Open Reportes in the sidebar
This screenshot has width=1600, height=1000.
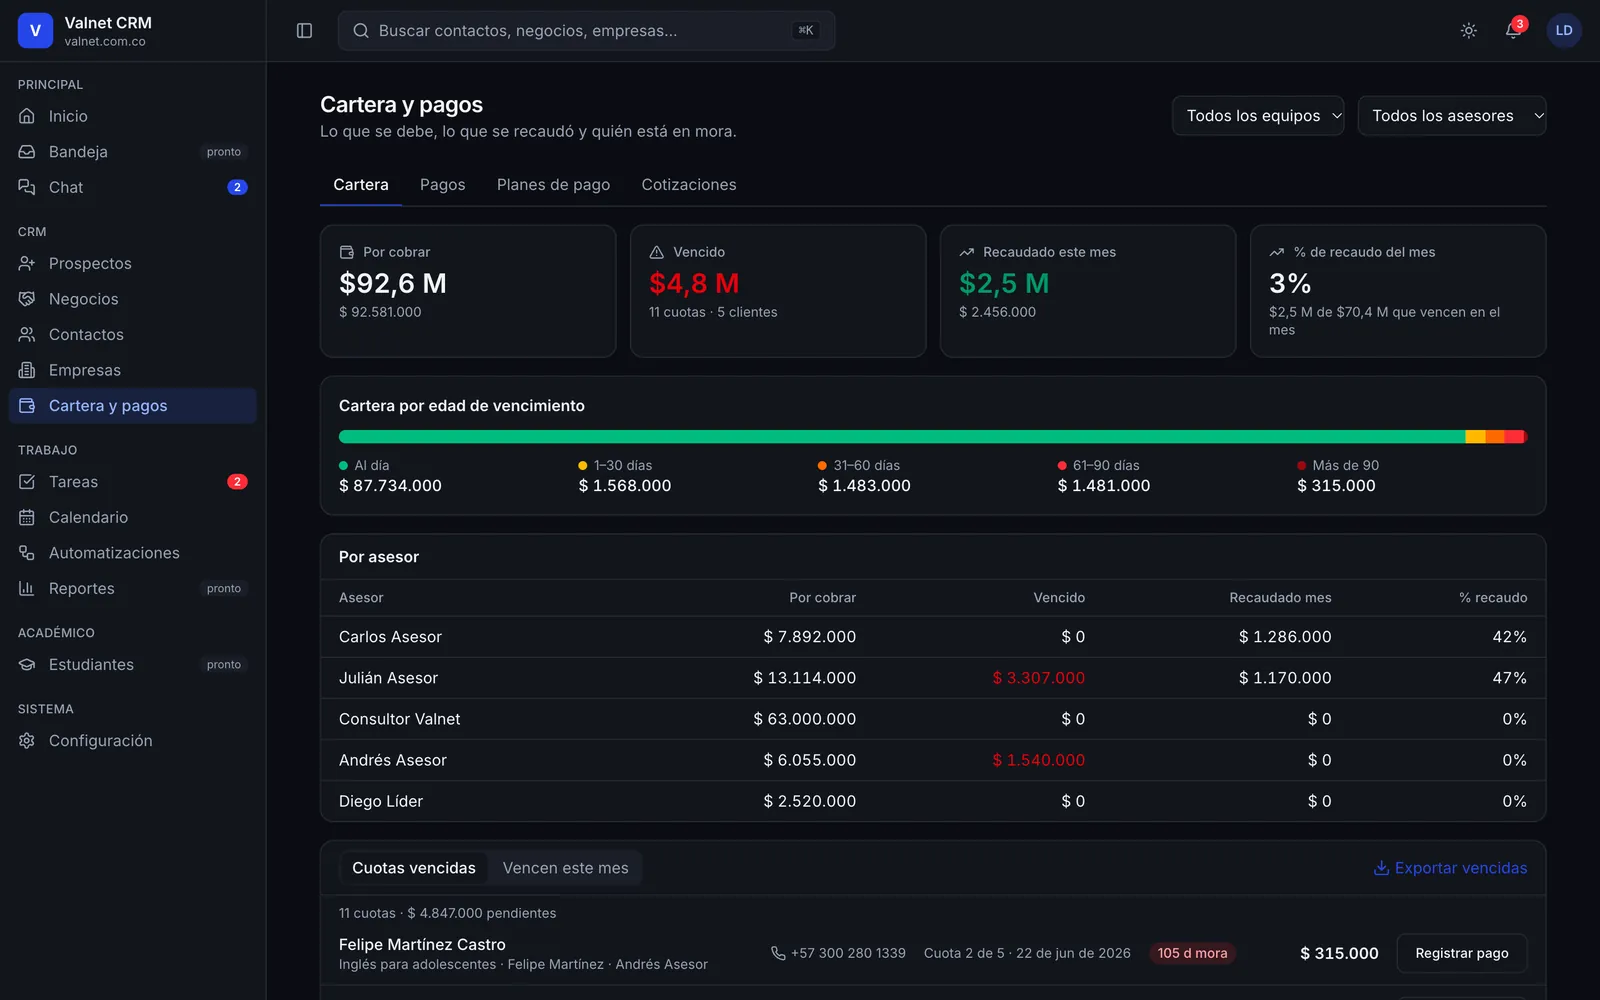pos(133,588)
